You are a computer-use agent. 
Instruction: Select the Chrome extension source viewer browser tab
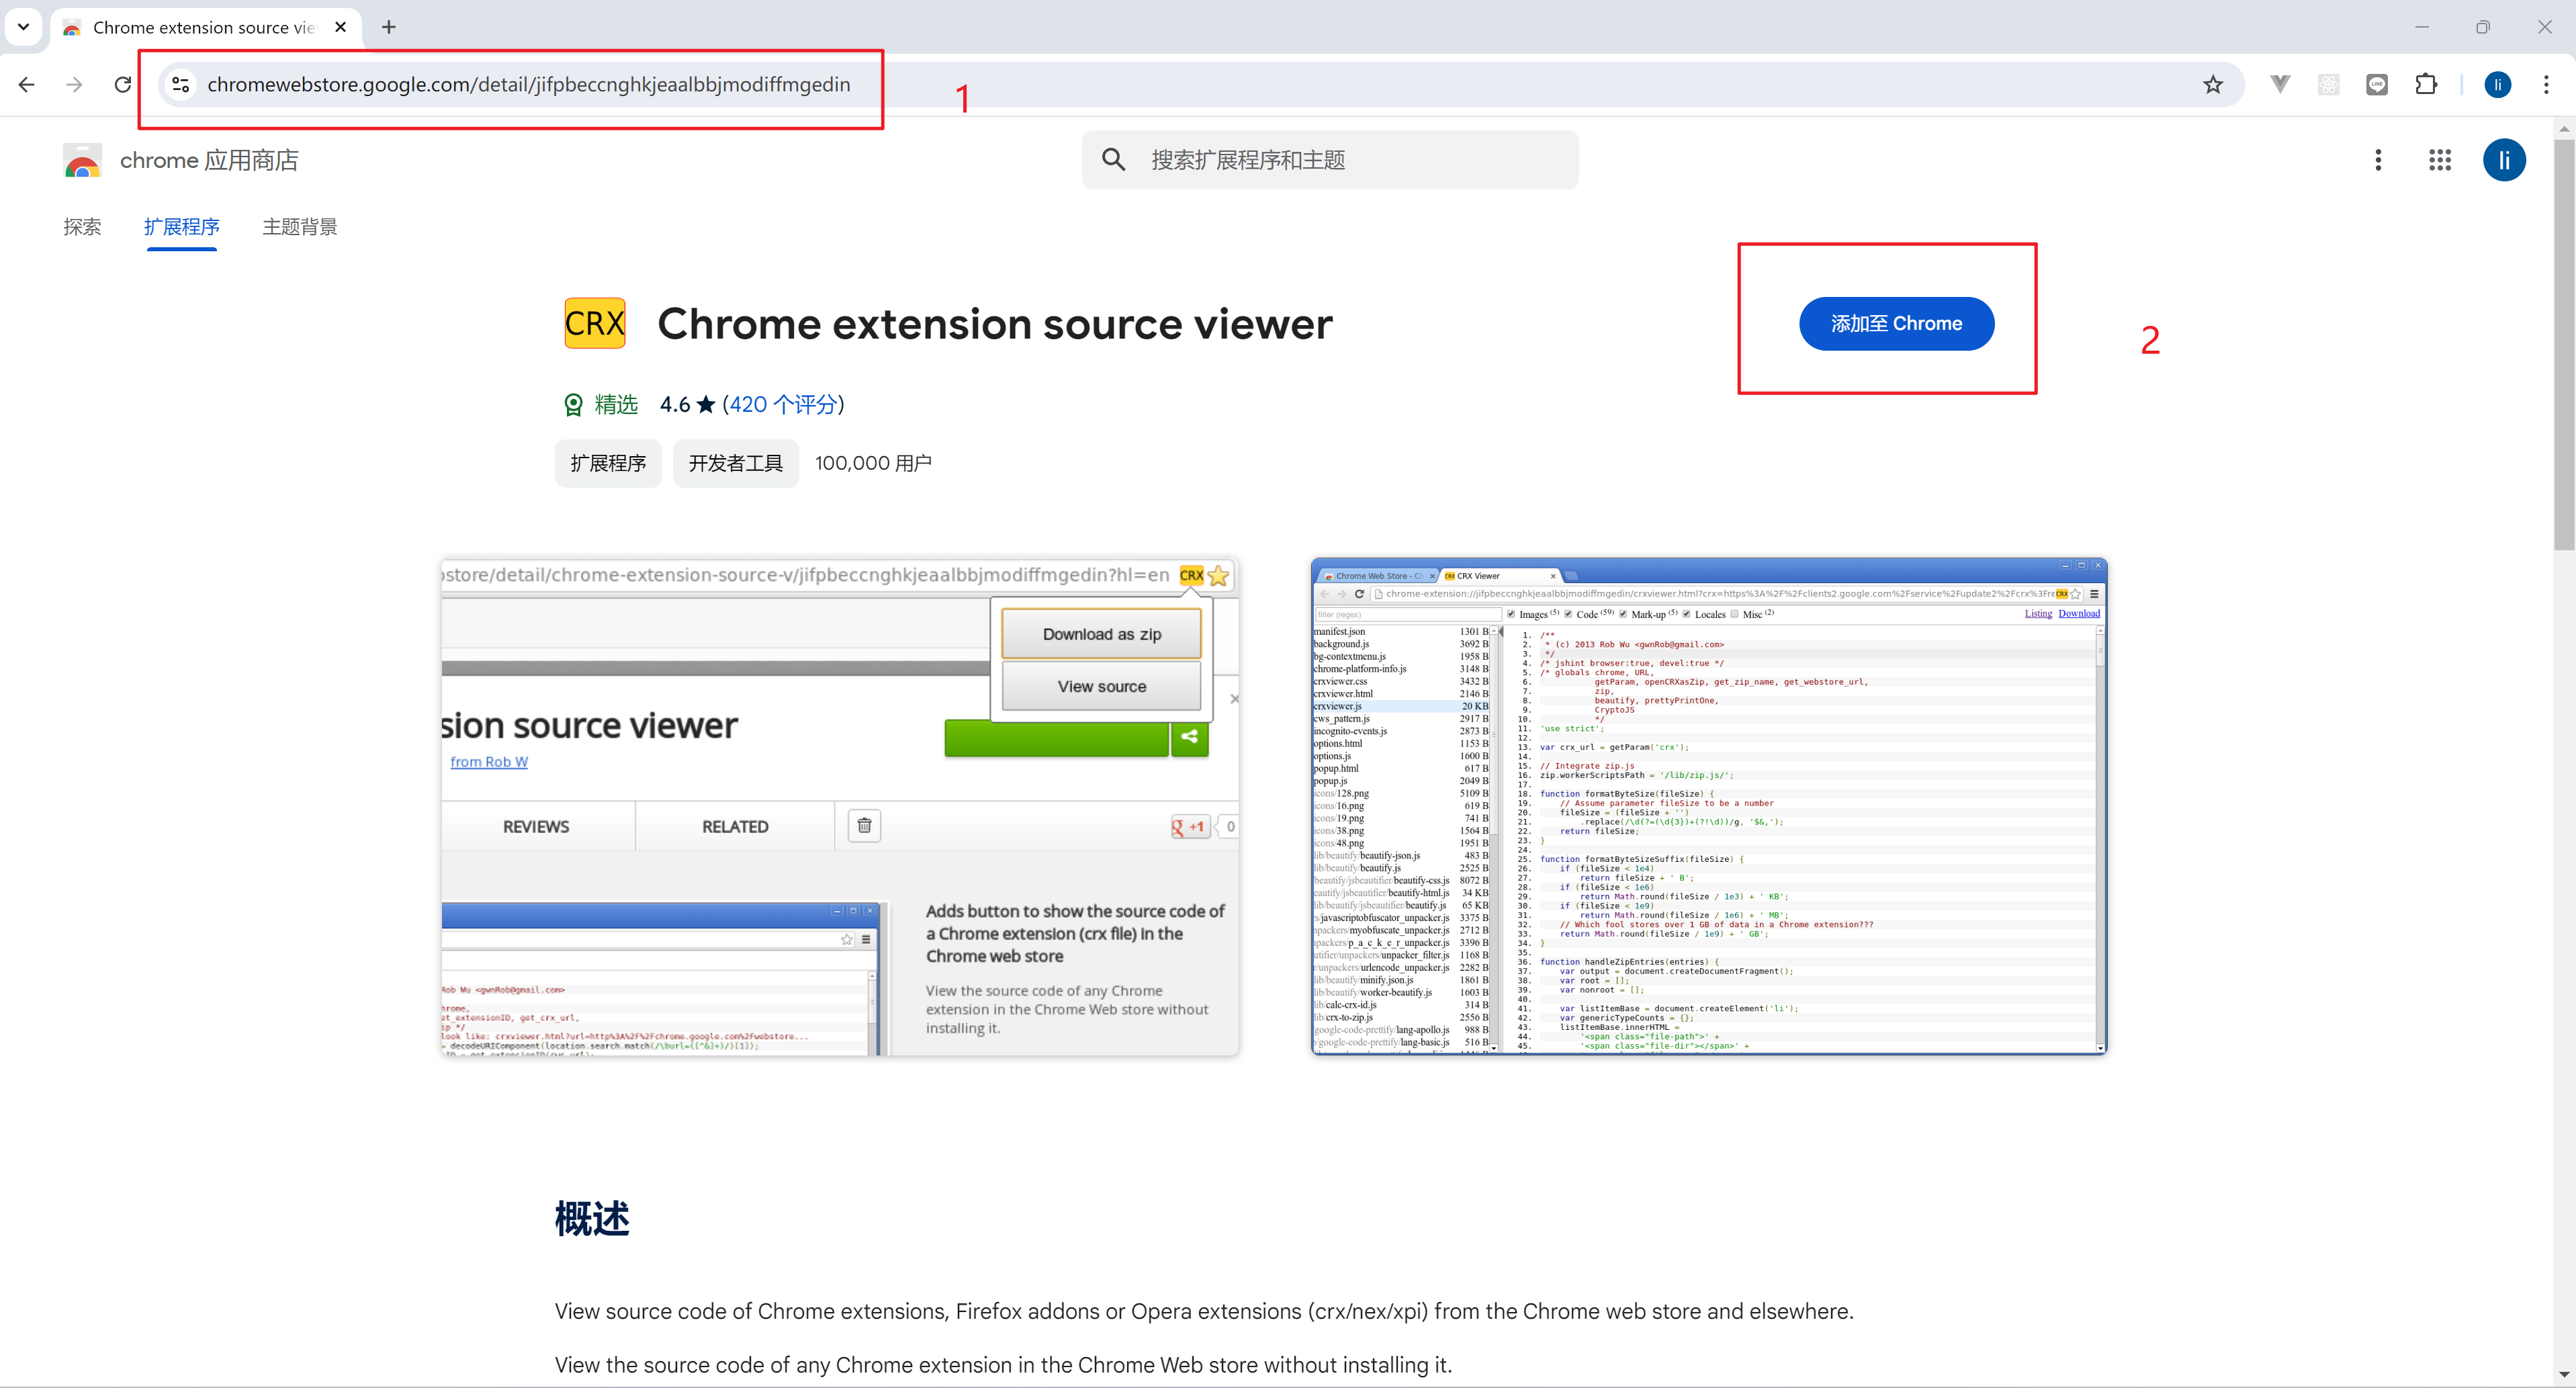[206, 27]
